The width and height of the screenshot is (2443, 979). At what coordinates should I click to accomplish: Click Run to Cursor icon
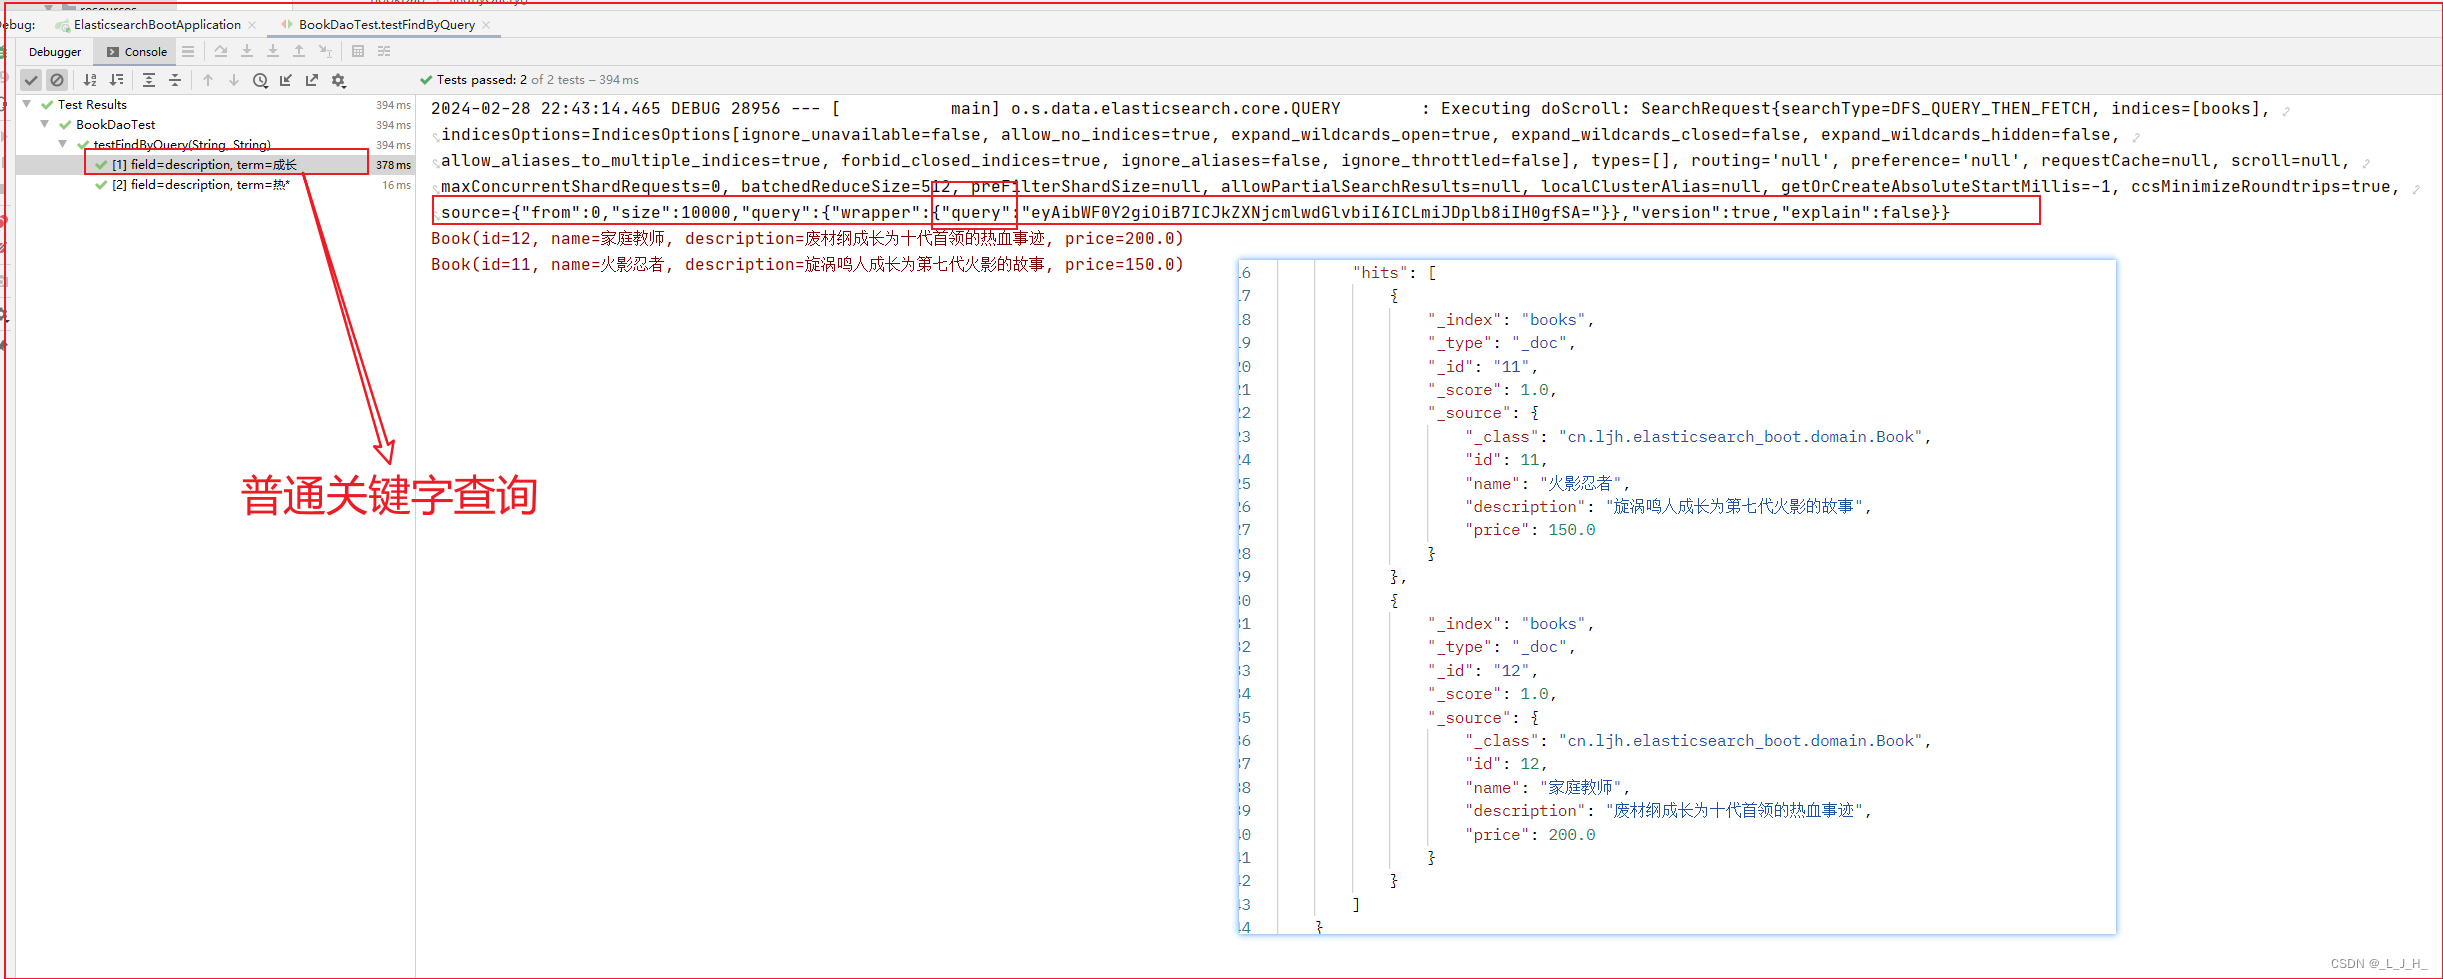click(325, 51)
